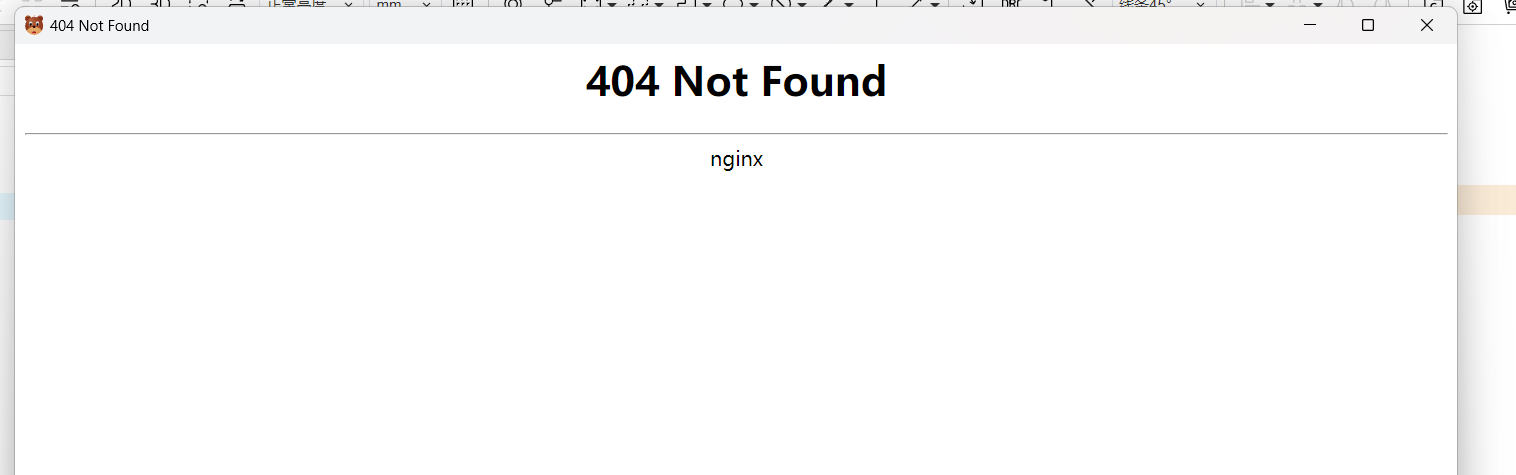This screenshot has width=1516, height=475.
Task: Click the partially hidden icon right of the crosshair
Action: click(x=1510, y=6)
